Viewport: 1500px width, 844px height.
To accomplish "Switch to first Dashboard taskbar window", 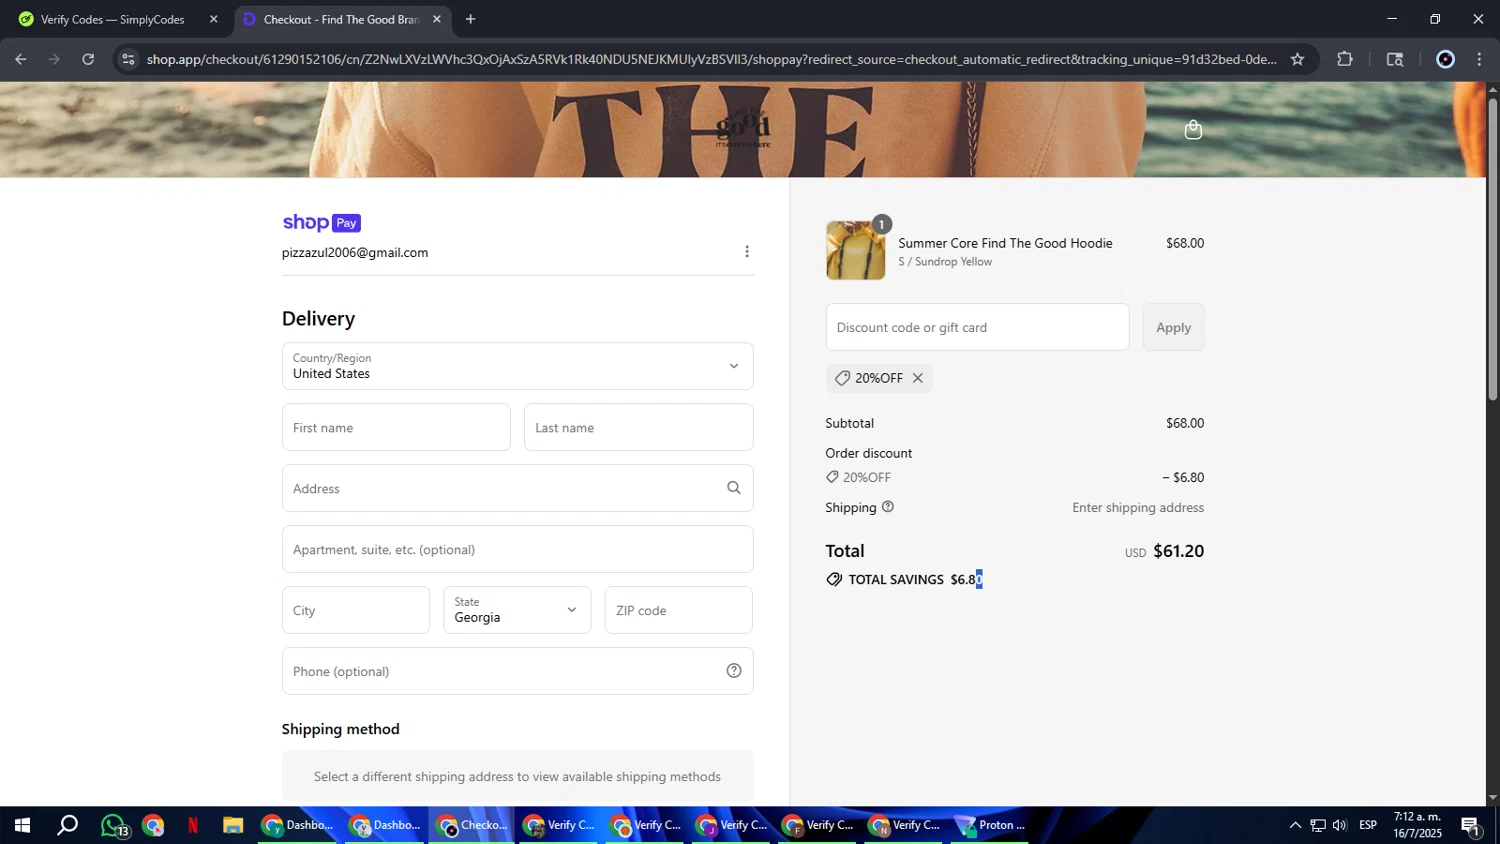I will point(298,825).
